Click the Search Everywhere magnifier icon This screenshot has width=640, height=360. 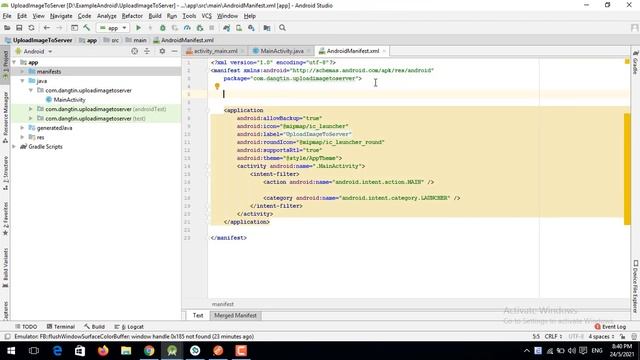tap(282, 28)
